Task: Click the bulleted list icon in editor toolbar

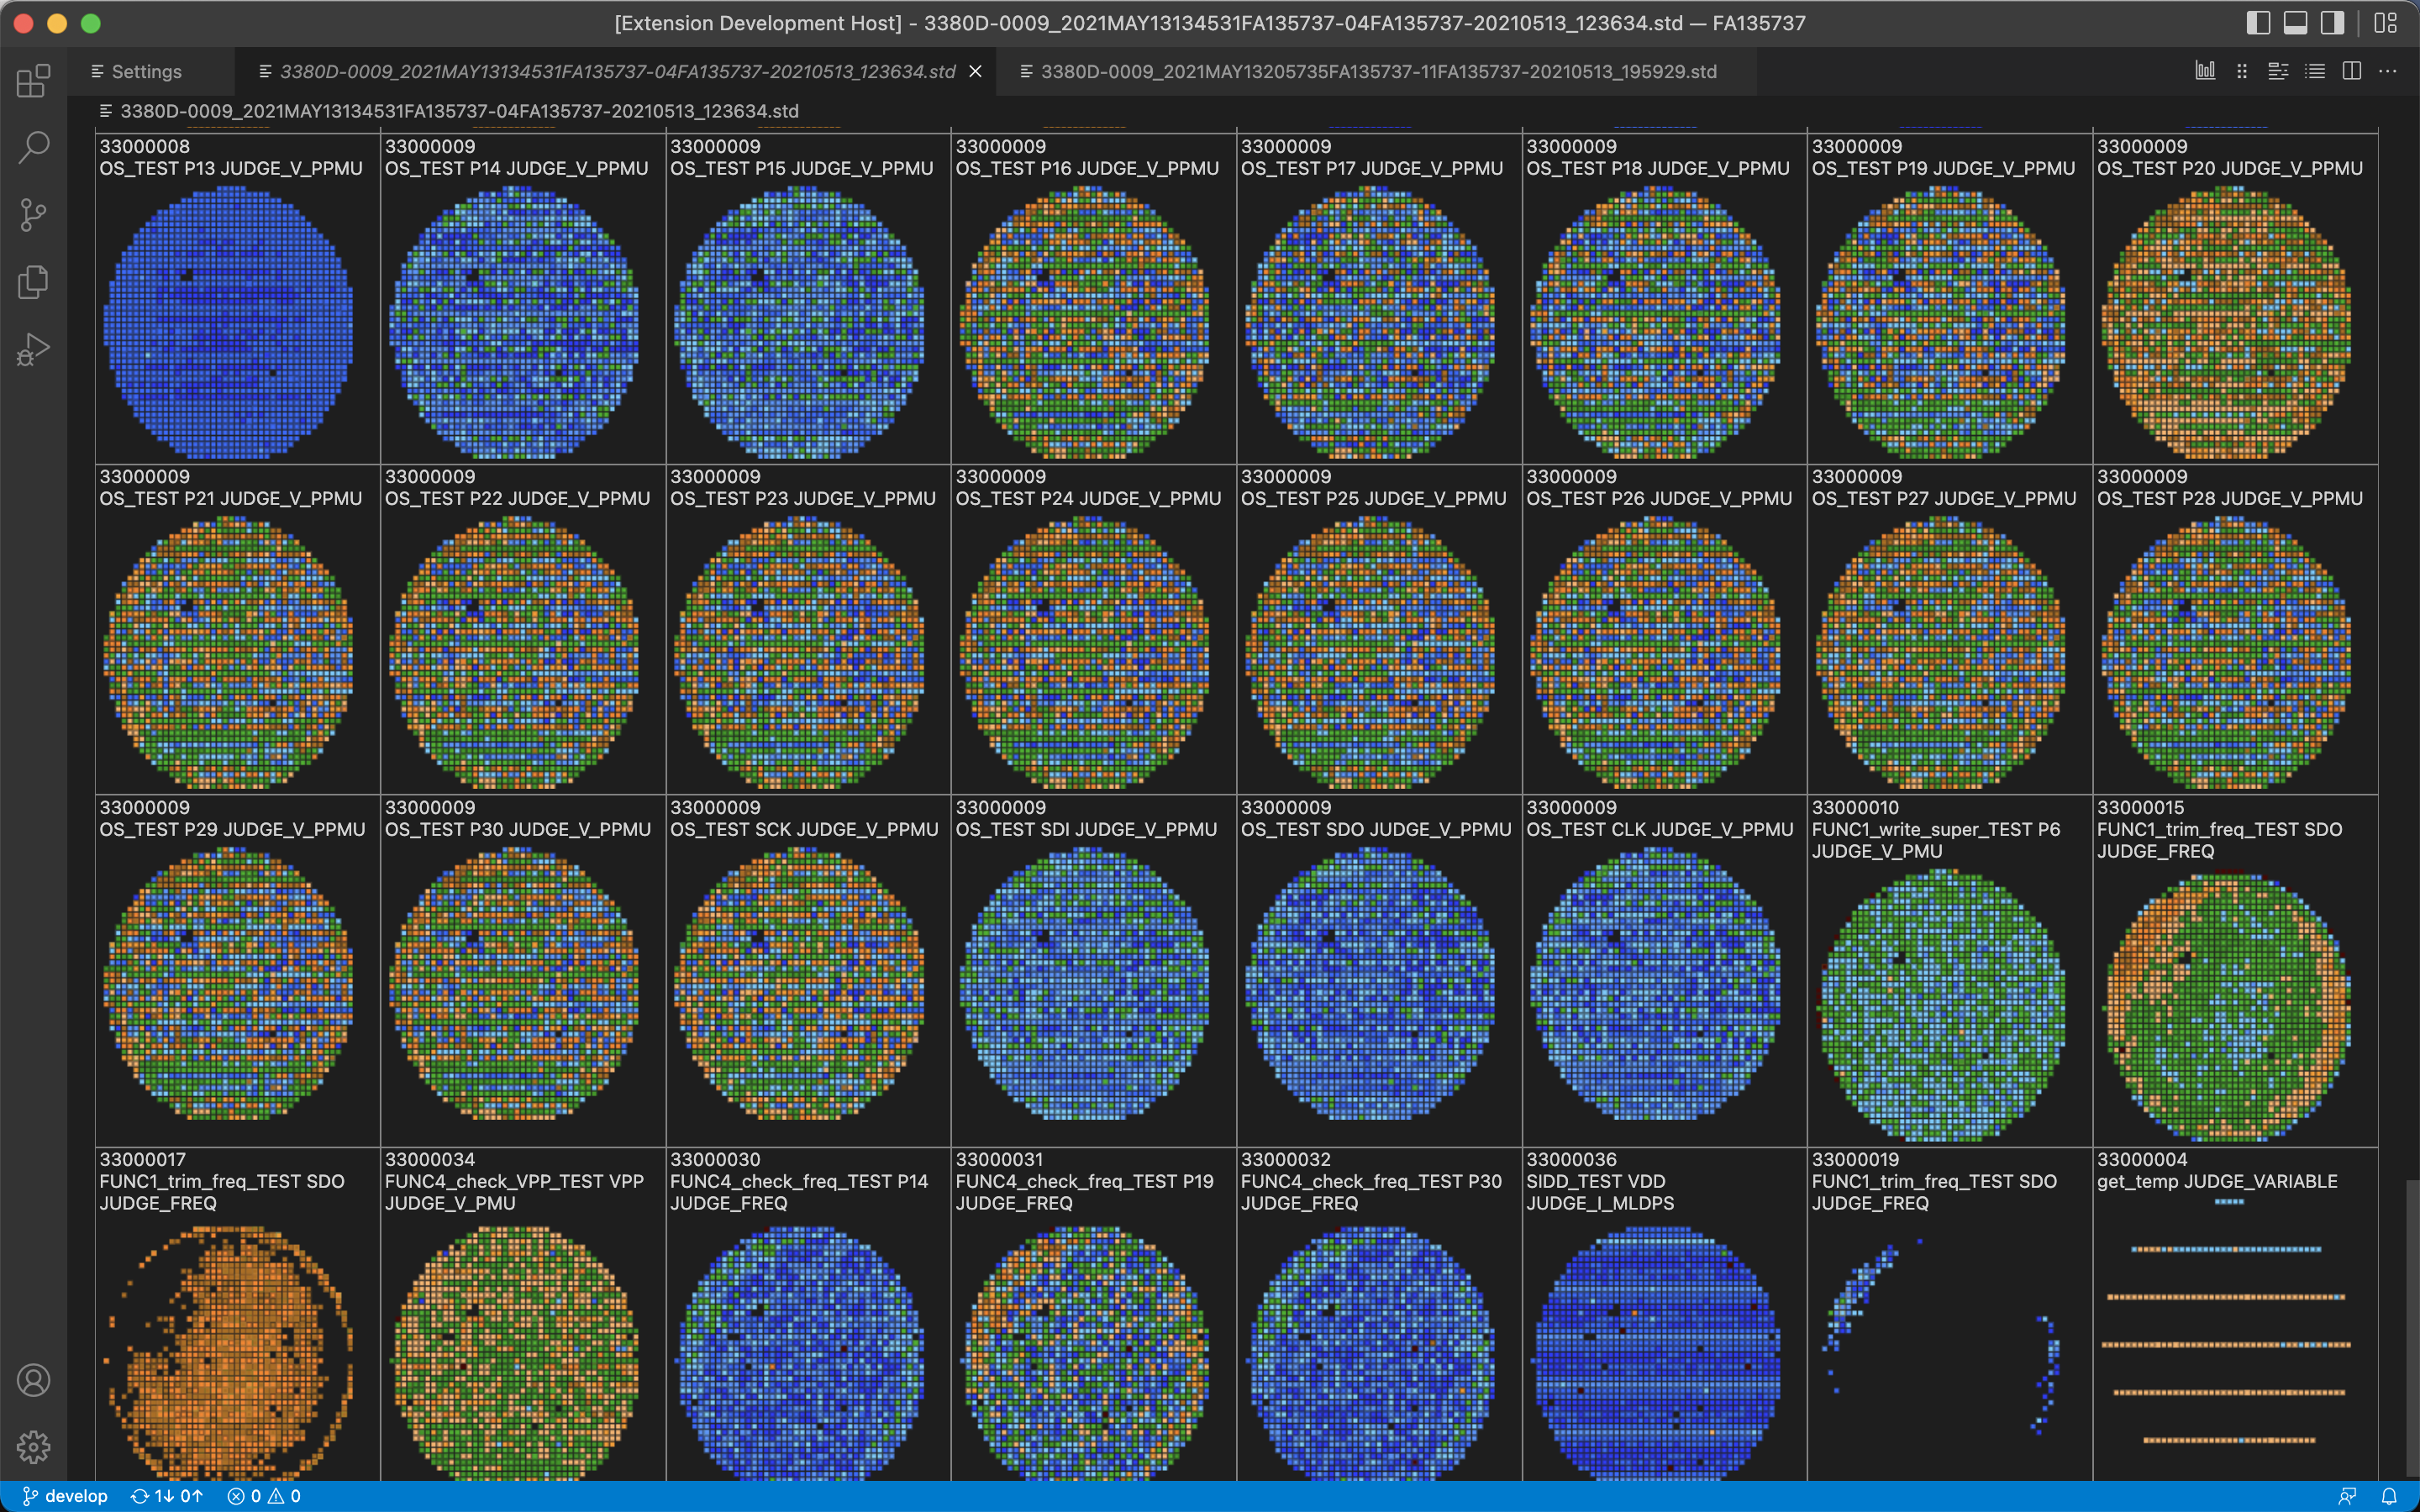Action: point(2315,71)
